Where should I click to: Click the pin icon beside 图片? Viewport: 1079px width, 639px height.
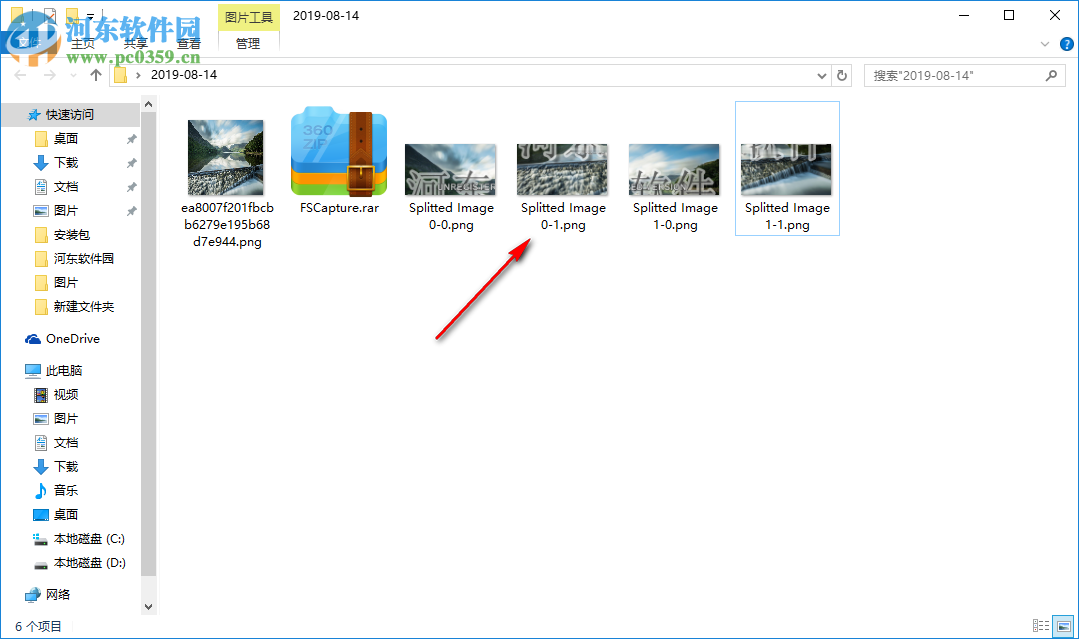tap(131, 211)
